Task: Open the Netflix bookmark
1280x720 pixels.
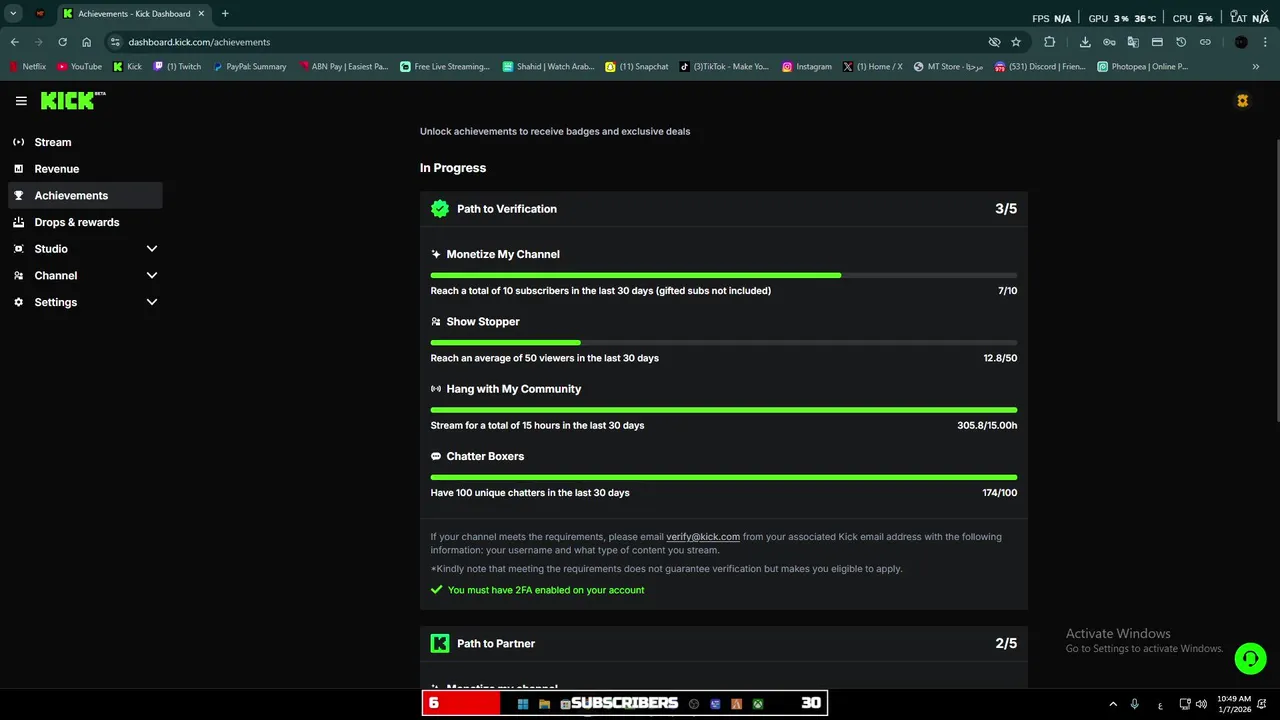Action: coord(27,67)
